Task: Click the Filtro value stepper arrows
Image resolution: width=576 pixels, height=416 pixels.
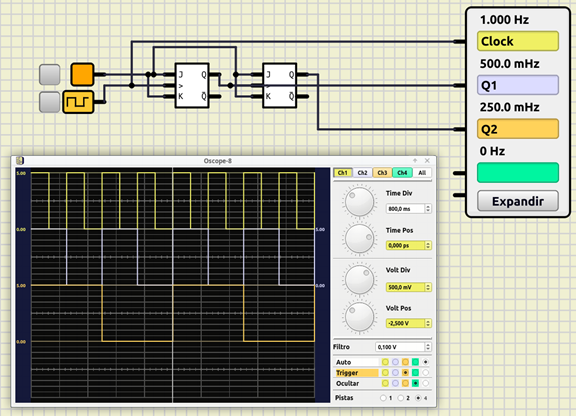Action: [x=428, y=347]
